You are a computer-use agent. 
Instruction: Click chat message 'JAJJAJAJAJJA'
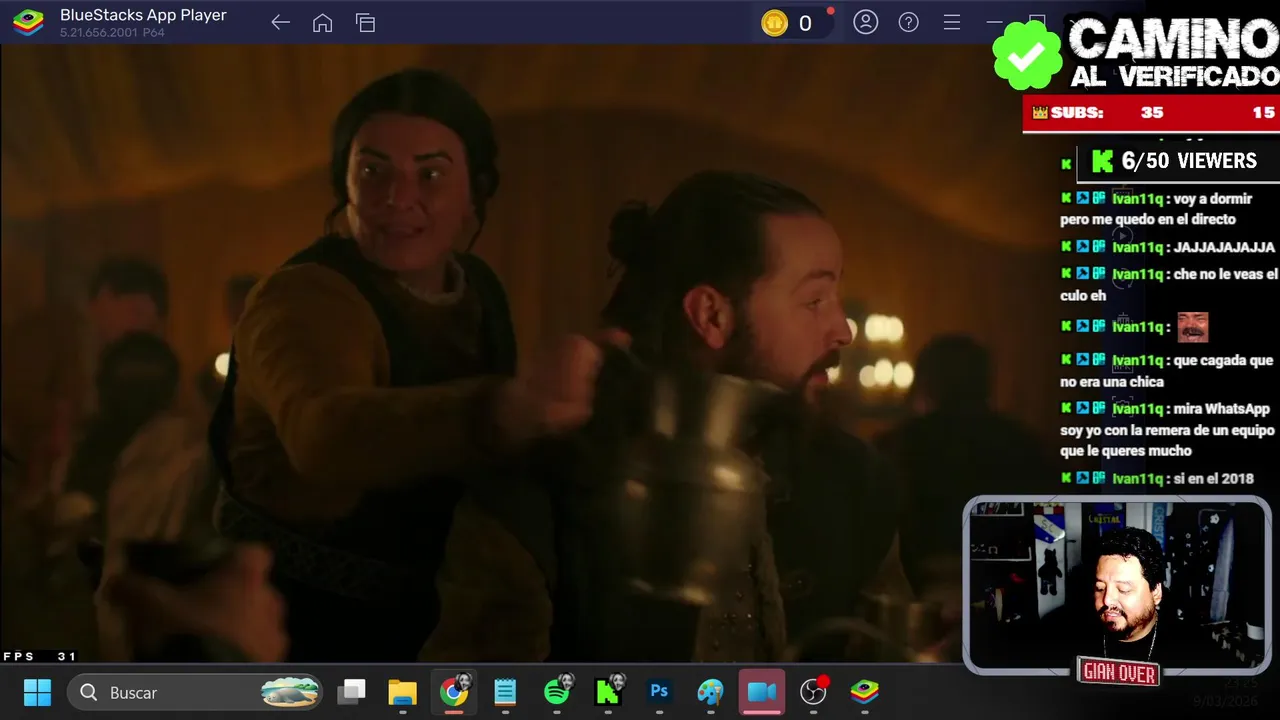pyautogui.click(x=1168, y=247)
